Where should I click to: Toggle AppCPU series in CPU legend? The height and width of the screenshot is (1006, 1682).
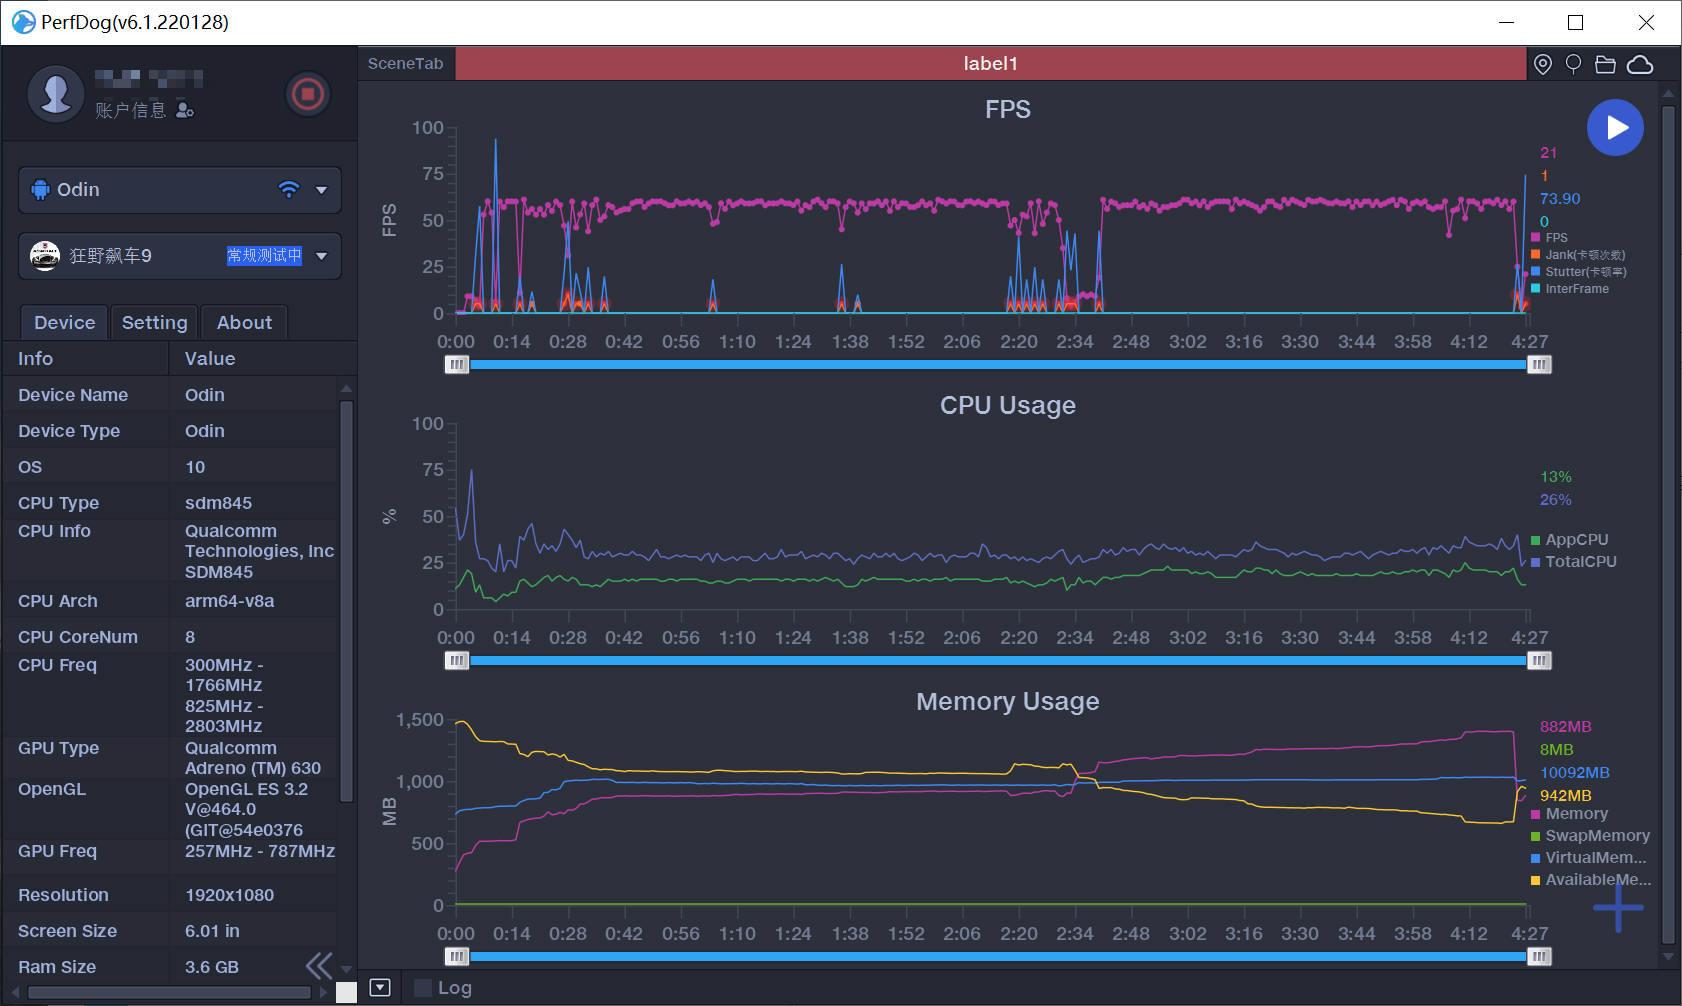(1575, 540)
